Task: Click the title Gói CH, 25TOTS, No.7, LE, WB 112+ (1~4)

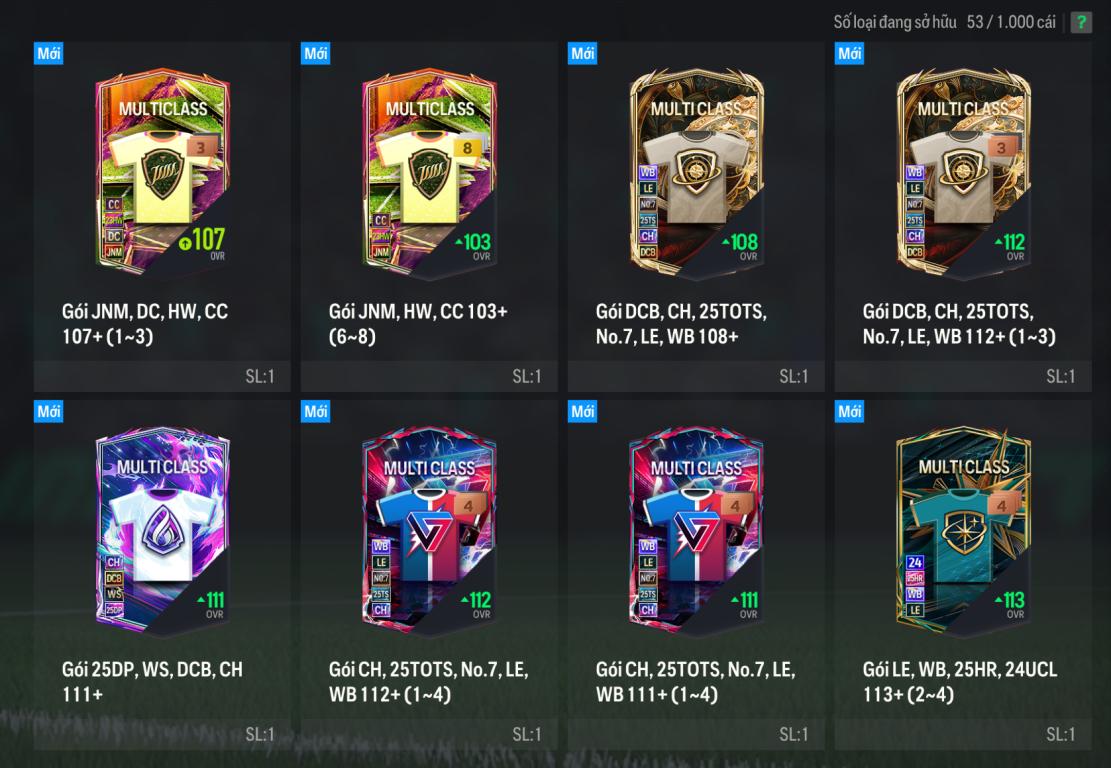Action: point(428,682)
